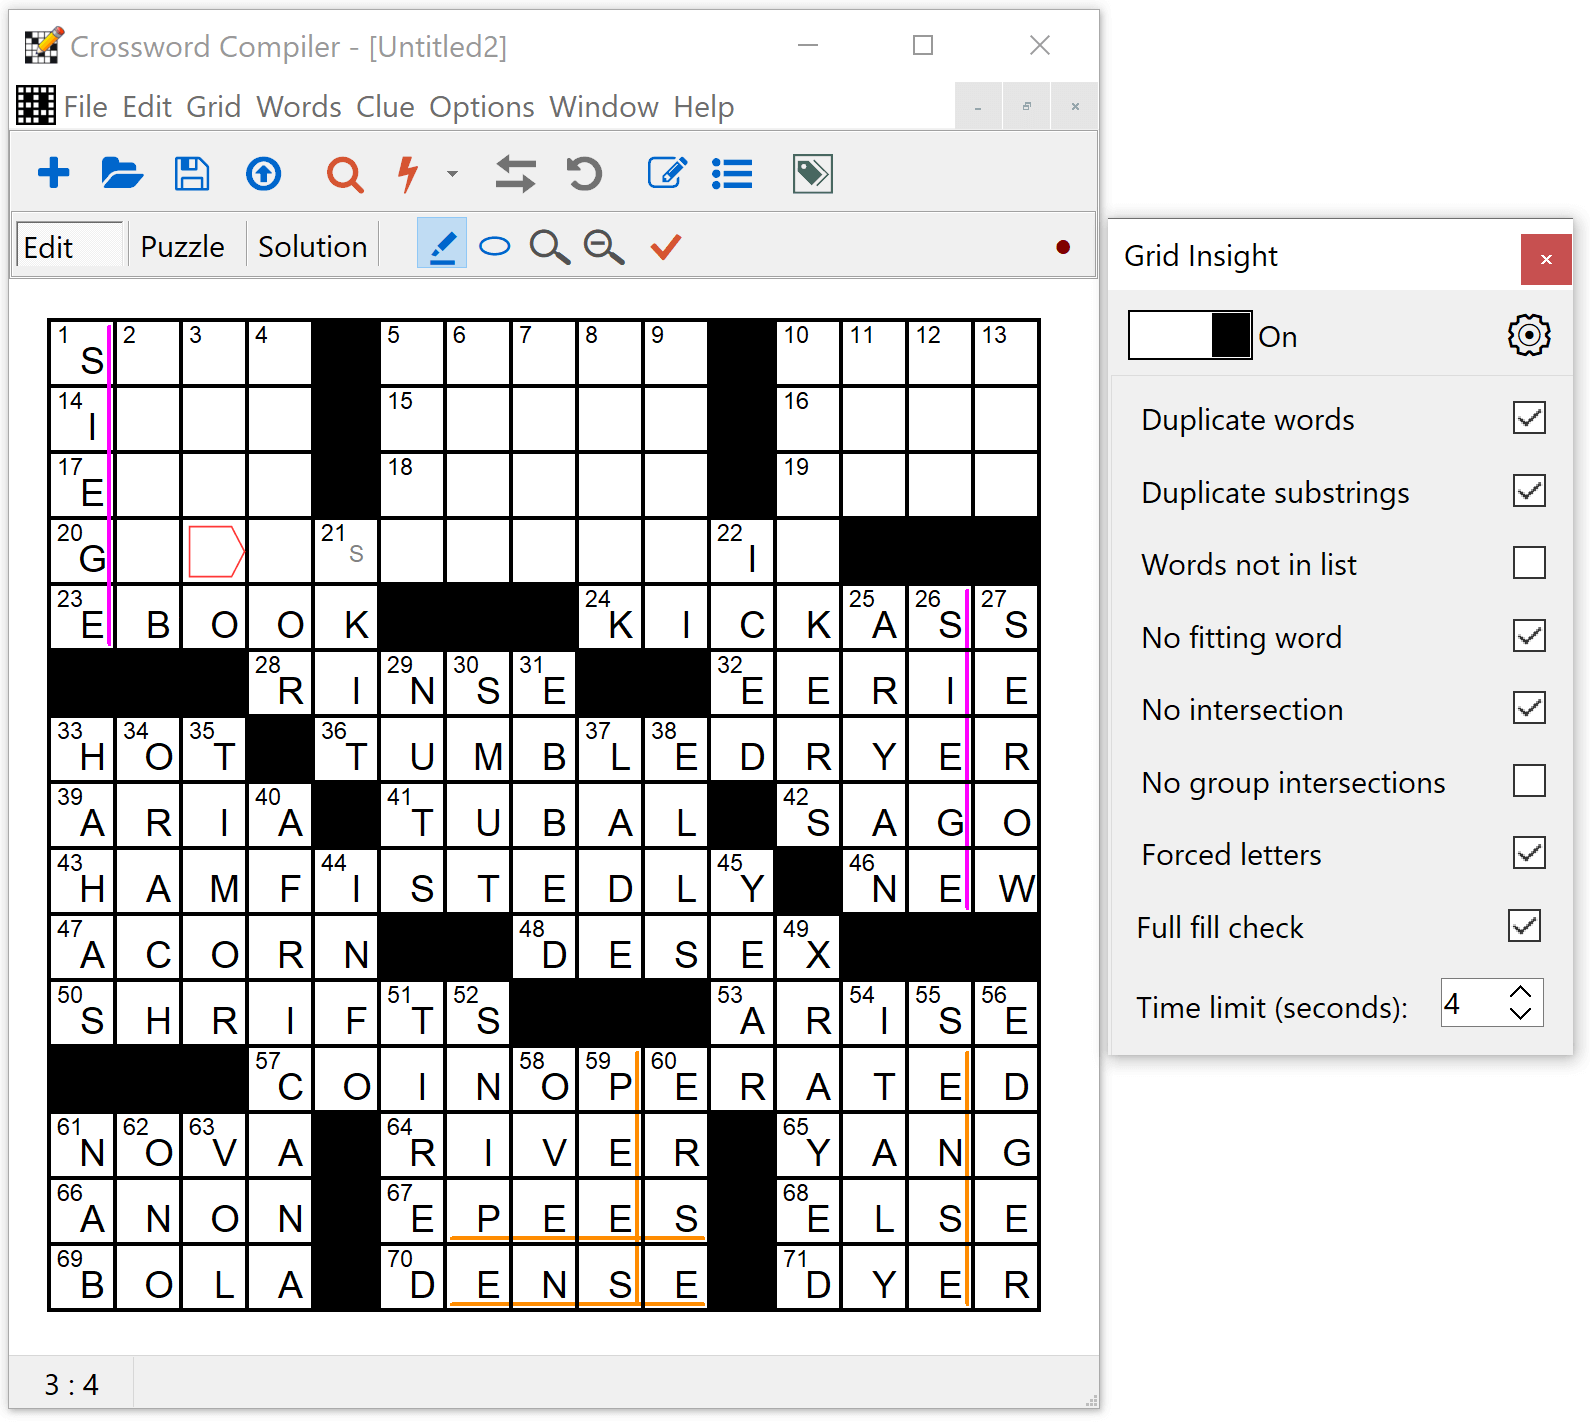Uncheck the Duplicate words checkbox
Screen dimensions: 1590x1428
coord(1529,418)
